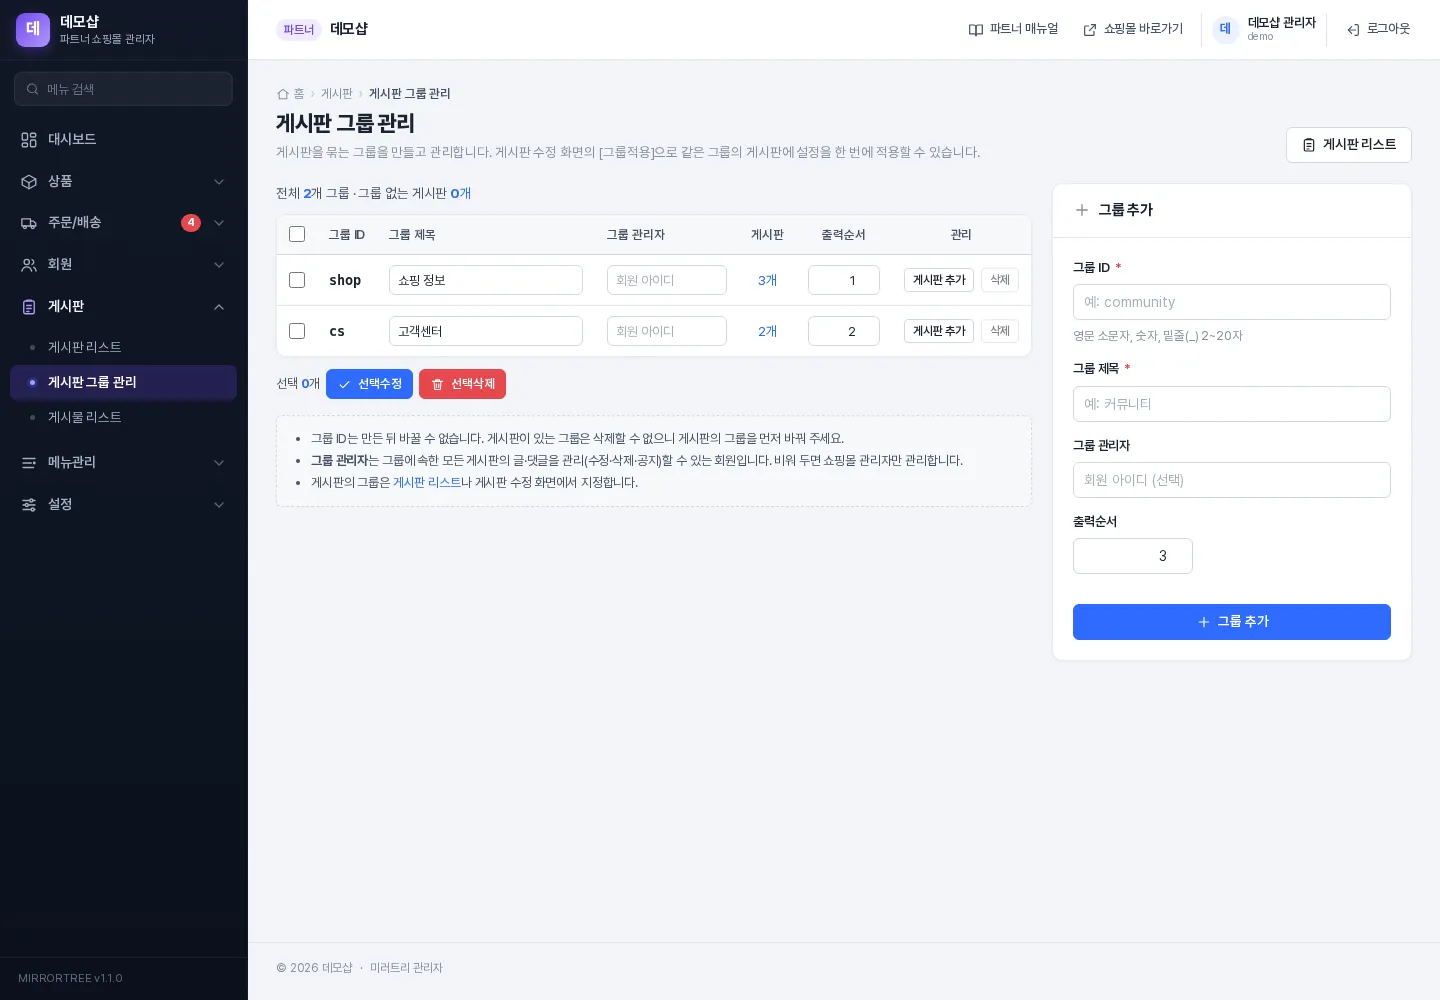This screenshot has width=1440, height=1000.
Task: Click the dashboard icon next to 대시보드
Action: tap(29, 140)
